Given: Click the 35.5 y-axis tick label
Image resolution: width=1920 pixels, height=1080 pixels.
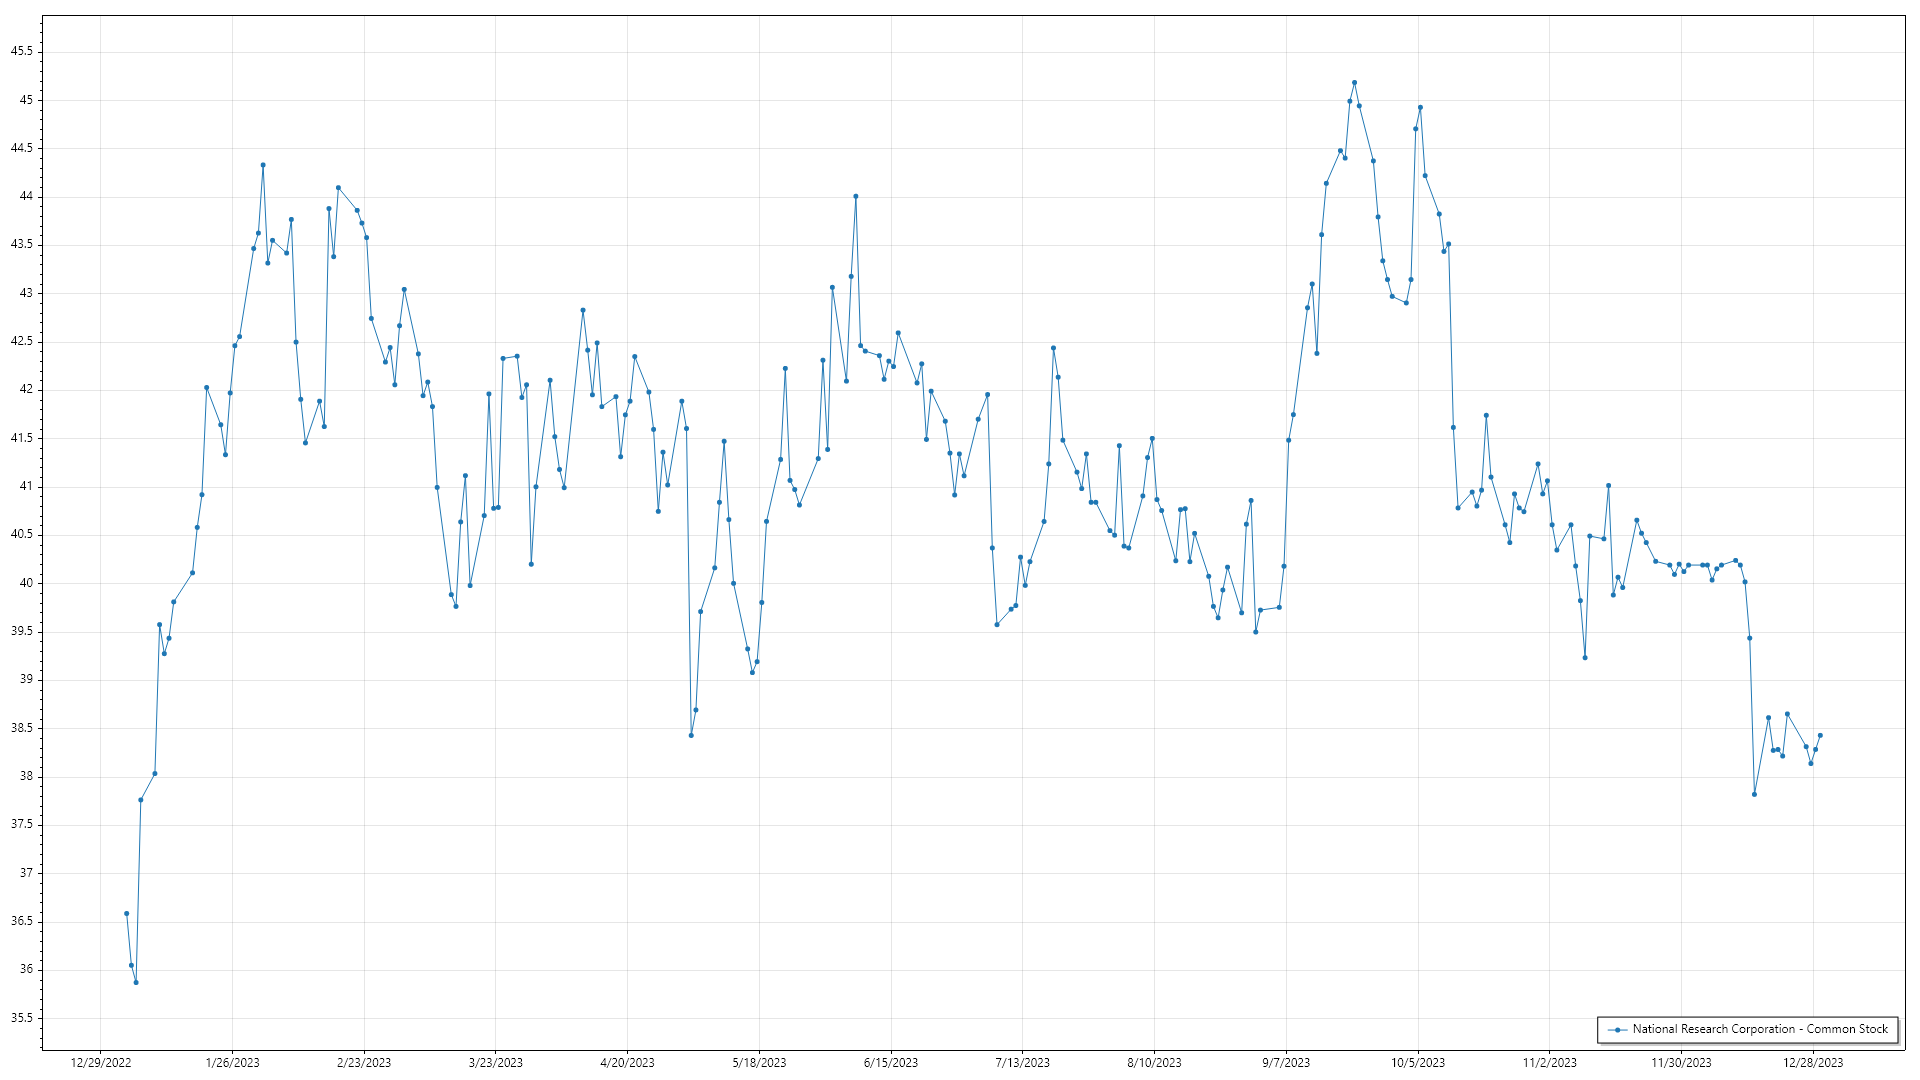Looking at the screenshot, I should [22, 1018].
